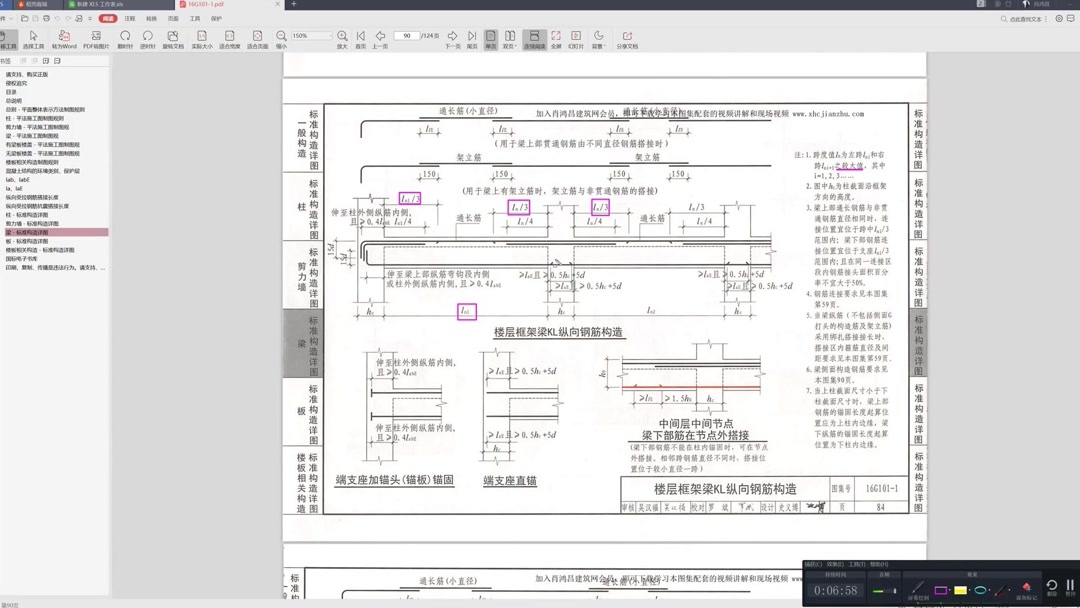Open the rectangle tool dropdown in effects panel

click(x=950, y=588)
